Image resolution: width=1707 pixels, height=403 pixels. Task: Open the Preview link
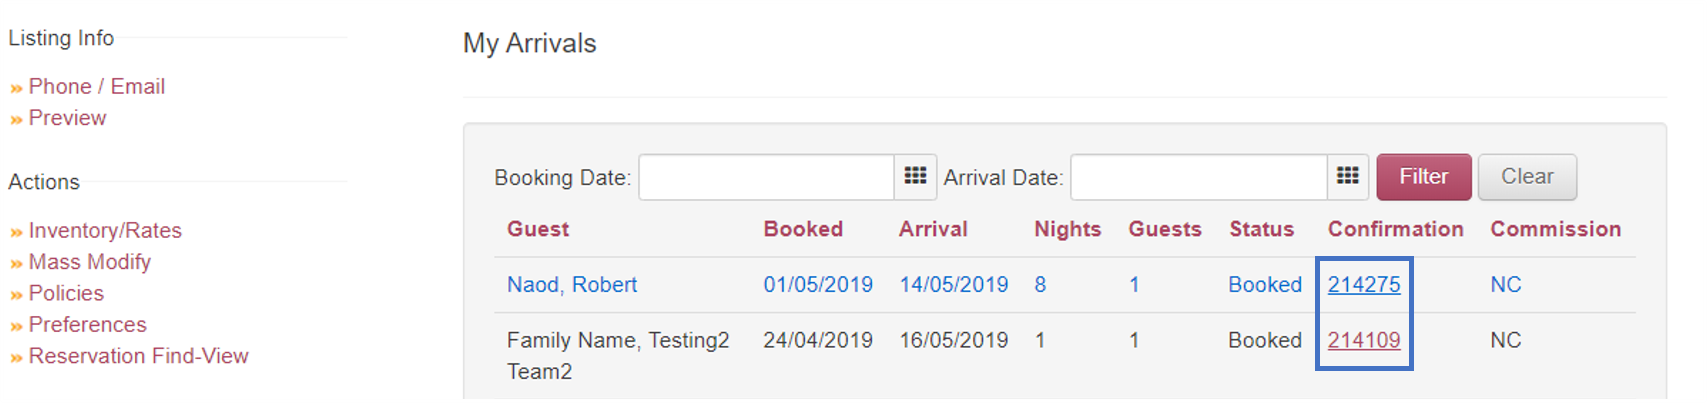point(67,118)
